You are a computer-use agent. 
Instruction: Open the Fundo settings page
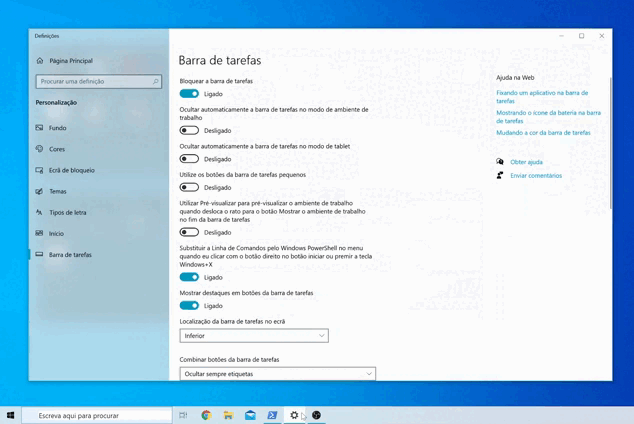pyautogui.click(x=57, y=128)
